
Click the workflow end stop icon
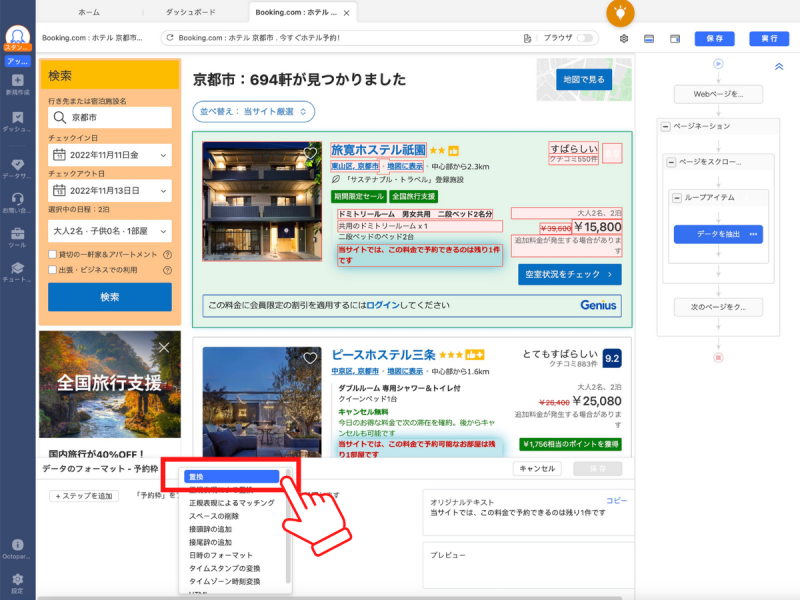pos(718,358)
